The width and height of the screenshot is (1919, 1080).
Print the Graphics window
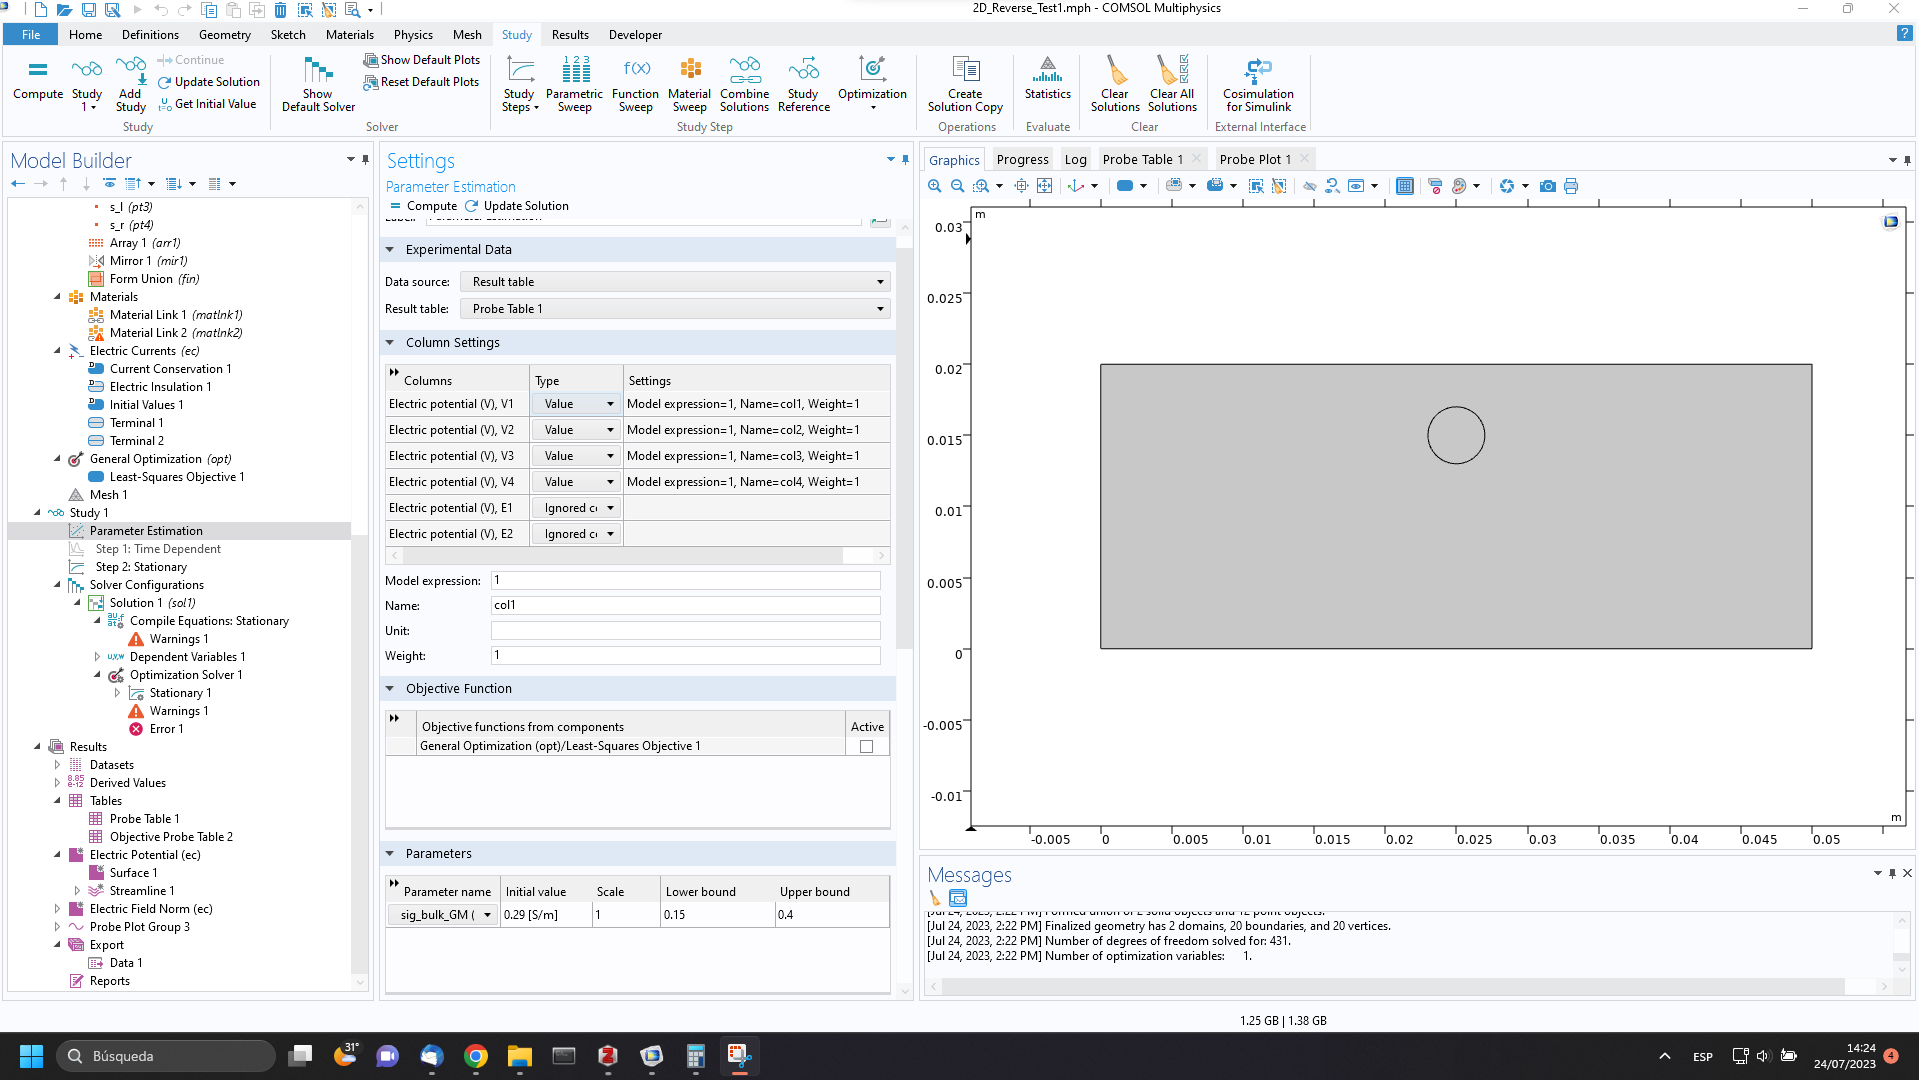(1570, 186)
